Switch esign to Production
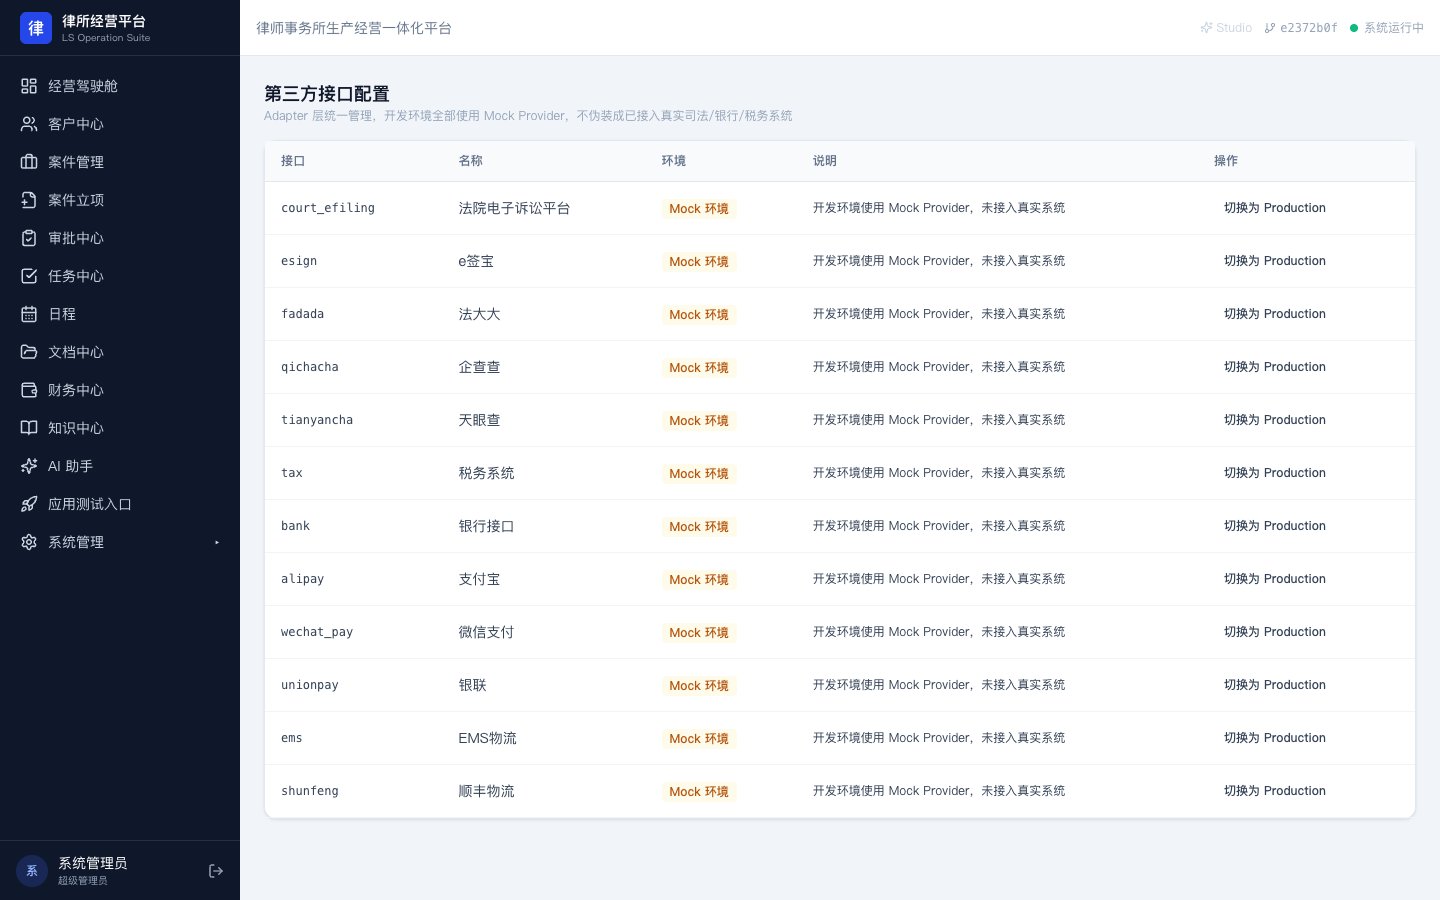 click(x=1275, y=261)
